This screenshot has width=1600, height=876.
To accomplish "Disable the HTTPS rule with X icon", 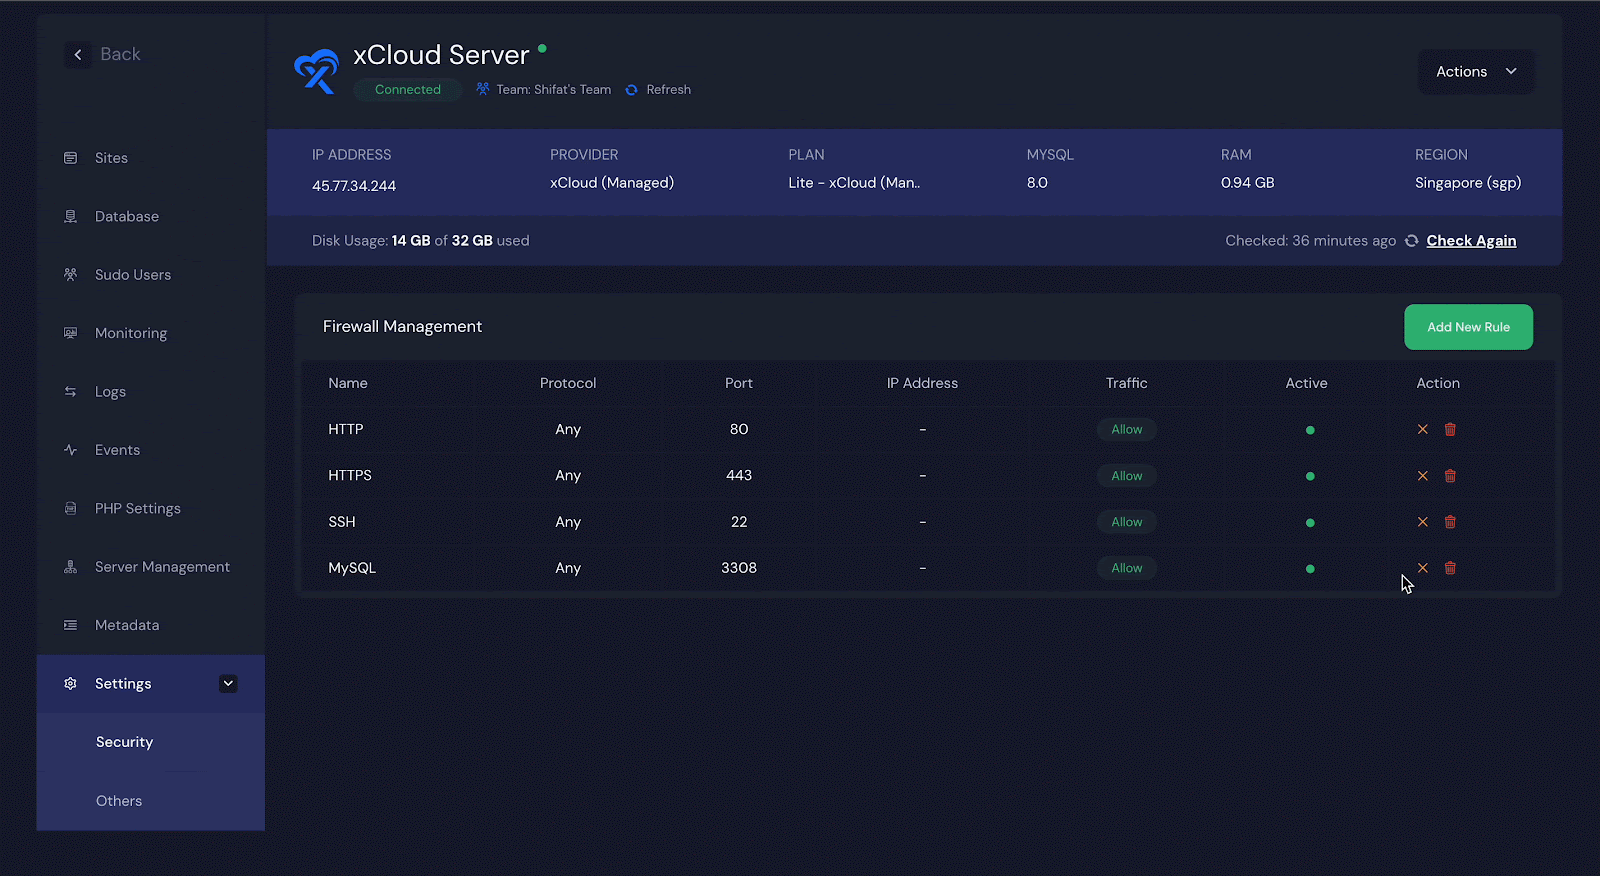I will 1422,476.
